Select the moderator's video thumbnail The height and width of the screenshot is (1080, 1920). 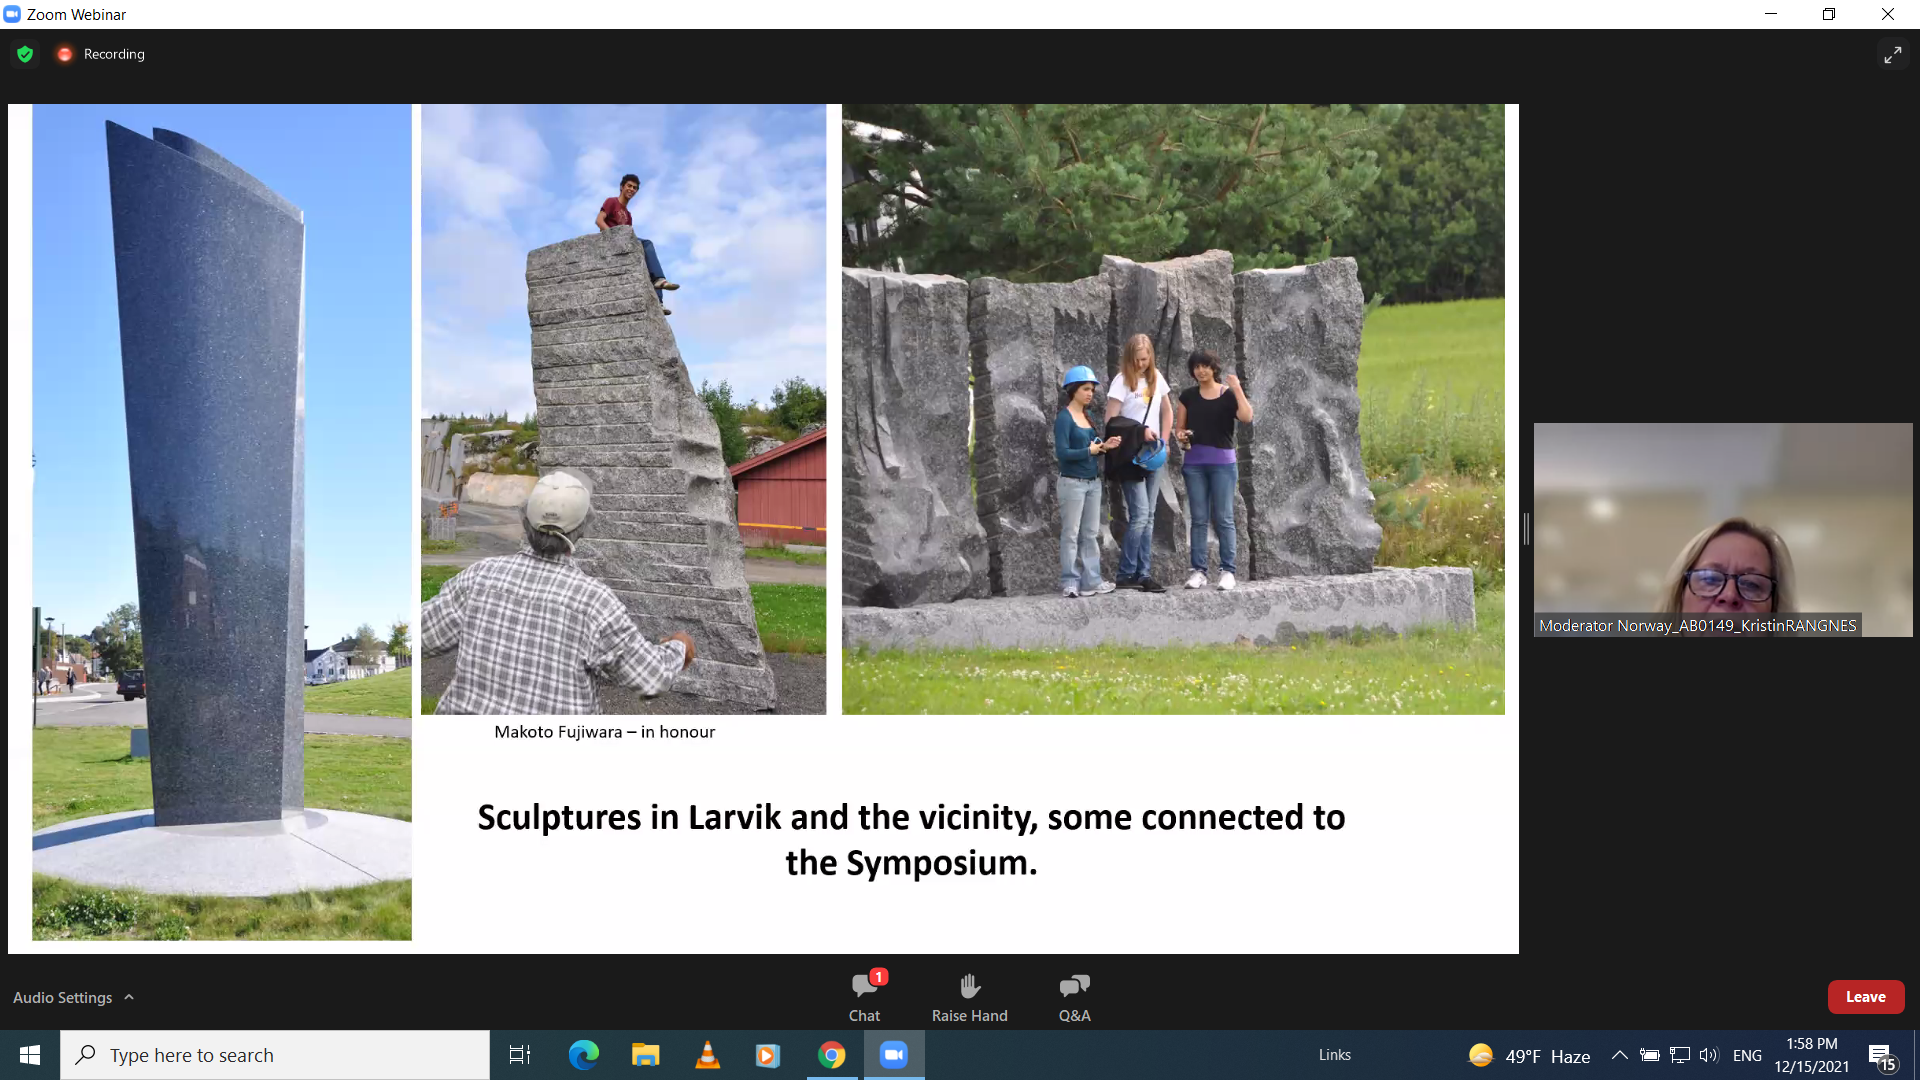tap(1722, 529)
